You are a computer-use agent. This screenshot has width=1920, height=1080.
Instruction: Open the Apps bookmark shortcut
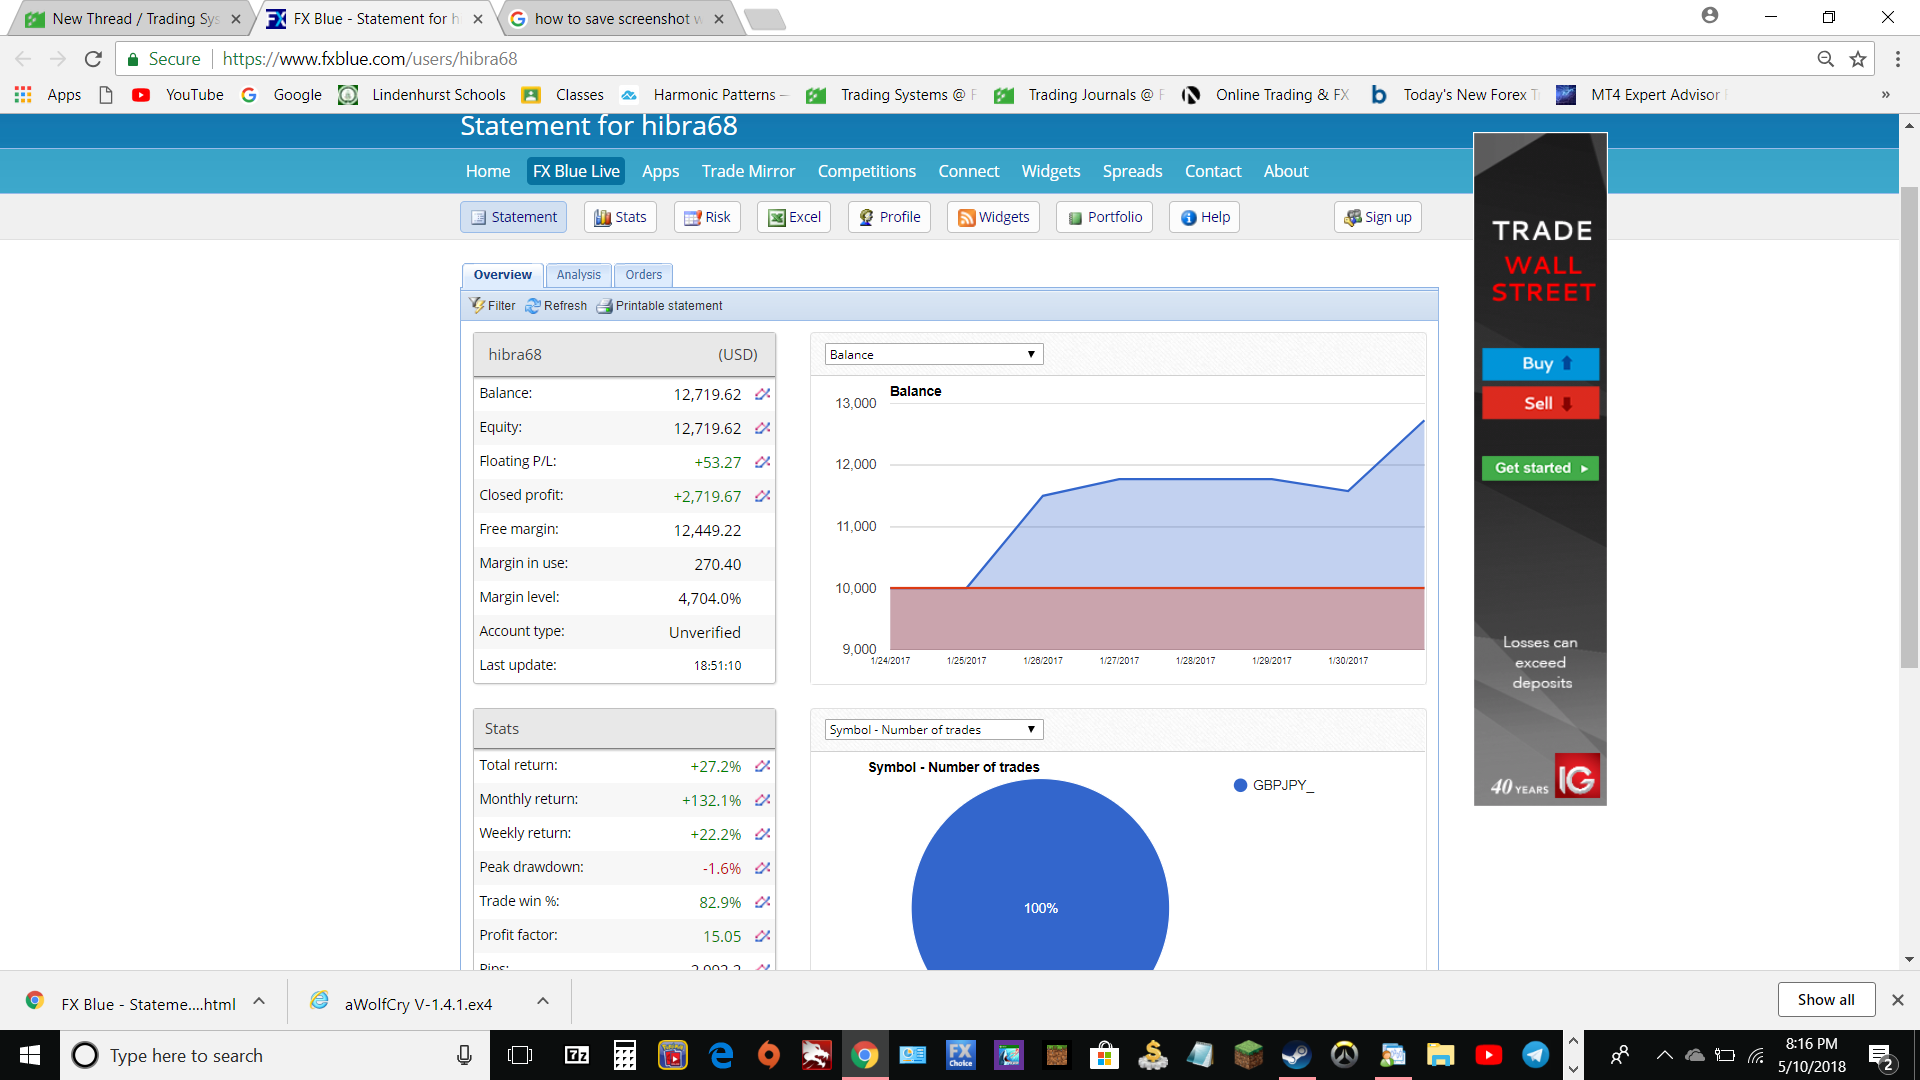(49, 95)
